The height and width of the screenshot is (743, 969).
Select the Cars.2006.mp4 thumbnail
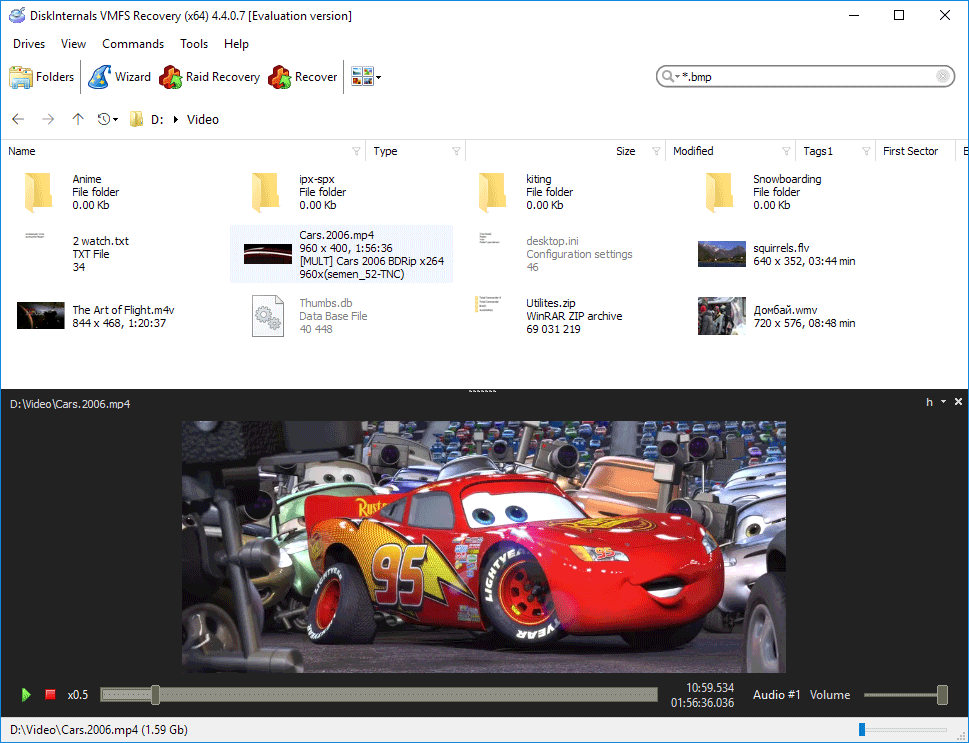(x=268, y=254)
